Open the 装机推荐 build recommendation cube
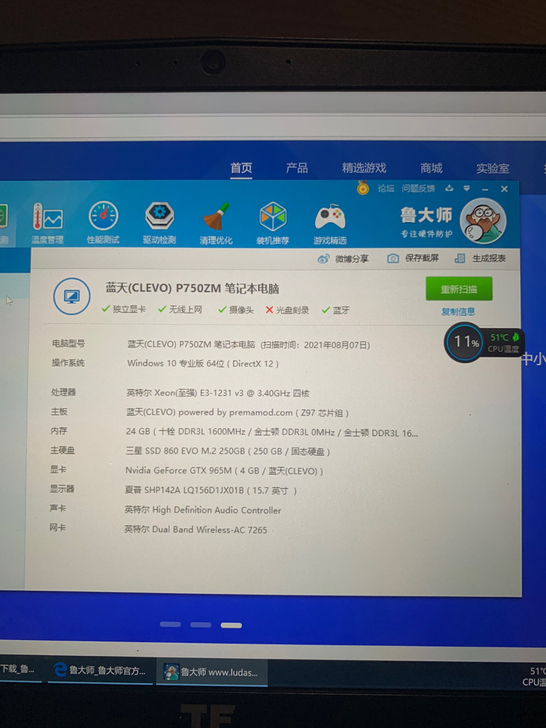This screenshot has width=546, height=728. 273,223
